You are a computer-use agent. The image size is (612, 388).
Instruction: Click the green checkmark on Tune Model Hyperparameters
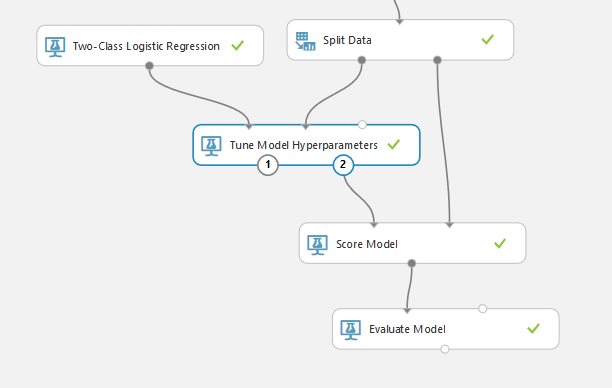point(393,144)
